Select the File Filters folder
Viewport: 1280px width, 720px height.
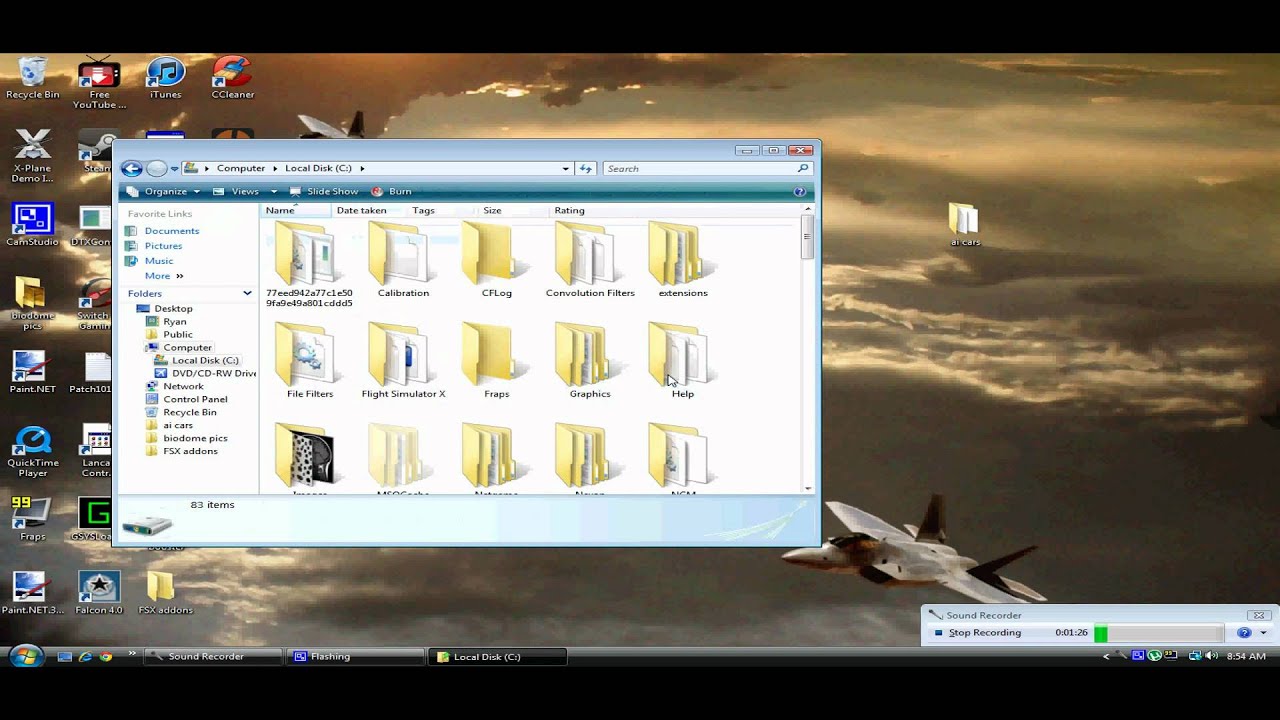click(310, 361)
